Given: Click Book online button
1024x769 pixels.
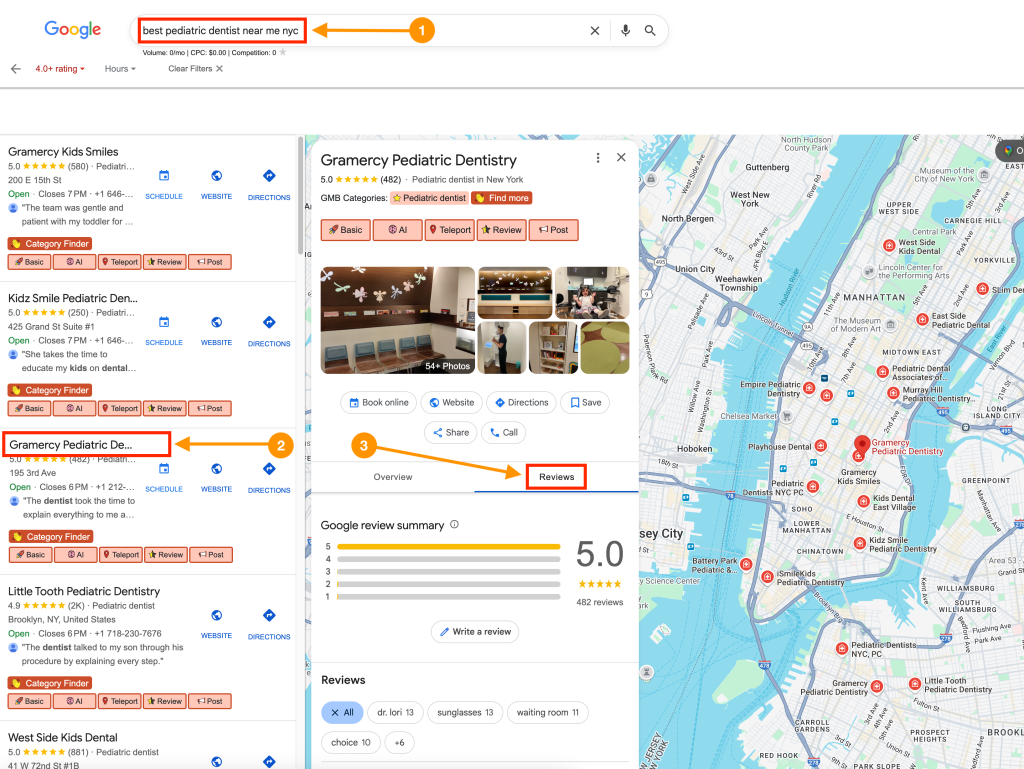Looking at the screenshot, I should [379, 403].
